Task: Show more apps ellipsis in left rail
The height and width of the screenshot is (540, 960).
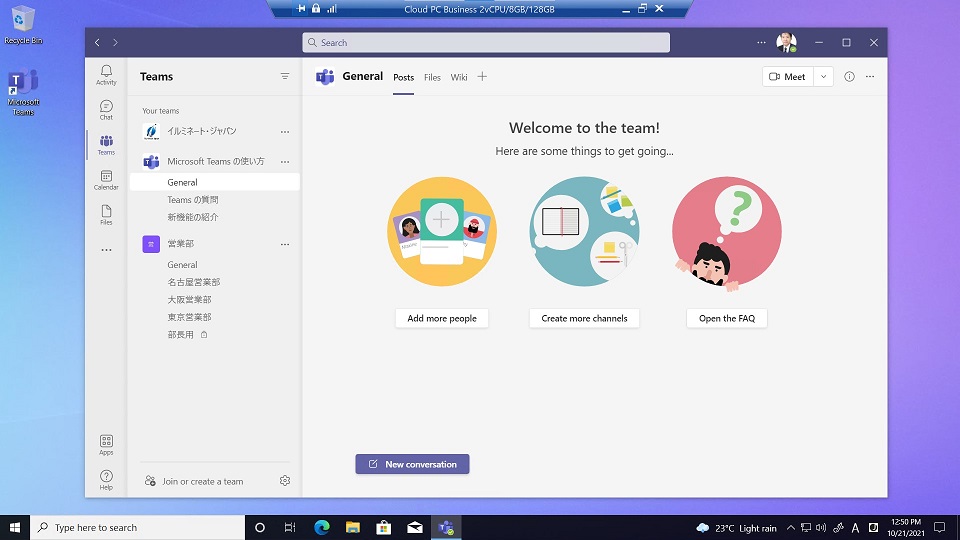Action: pos(106,250)
